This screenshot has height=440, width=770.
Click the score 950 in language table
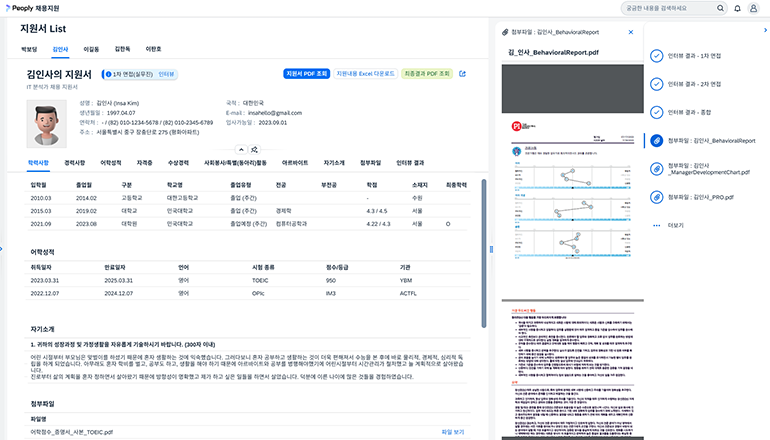(331, 280)
